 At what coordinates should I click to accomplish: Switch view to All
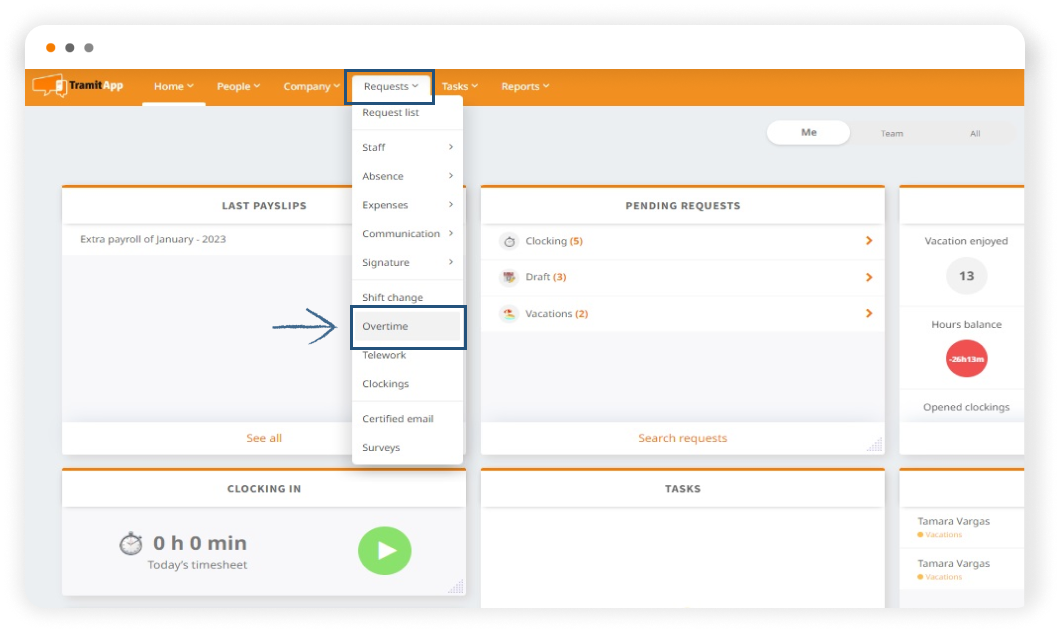coord(974,133)
